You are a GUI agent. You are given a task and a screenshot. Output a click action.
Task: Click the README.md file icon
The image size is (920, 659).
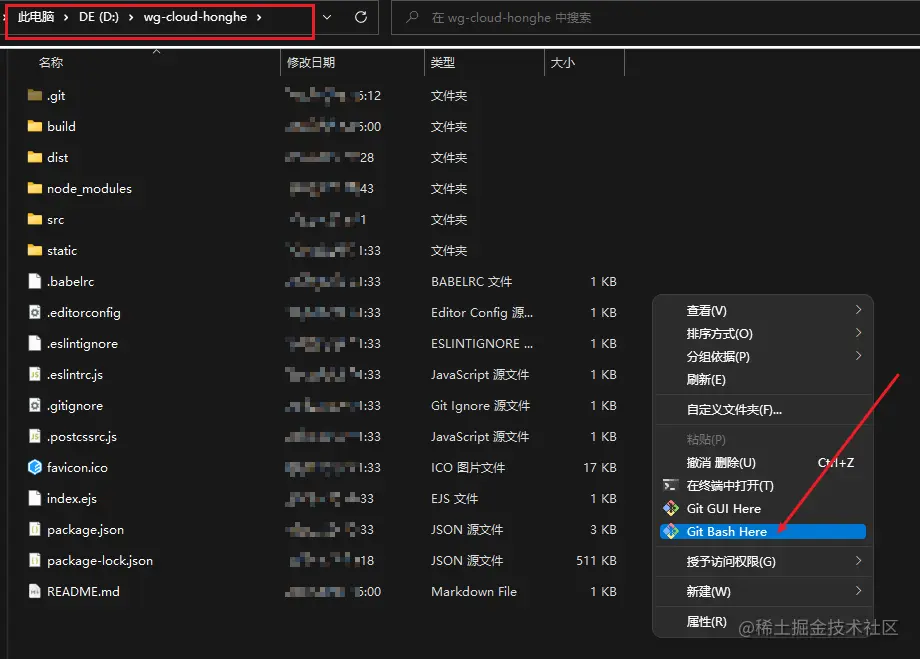[35, 592]
